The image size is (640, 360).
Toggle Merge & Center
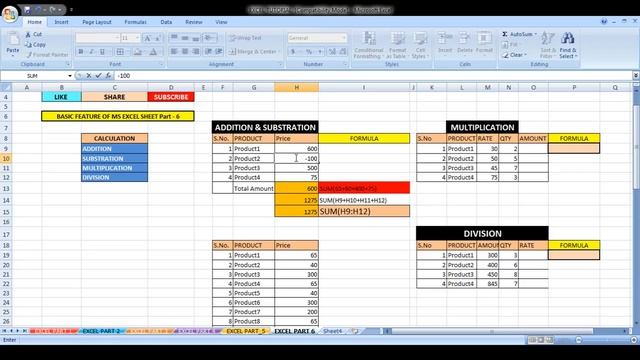coord(252,51)
